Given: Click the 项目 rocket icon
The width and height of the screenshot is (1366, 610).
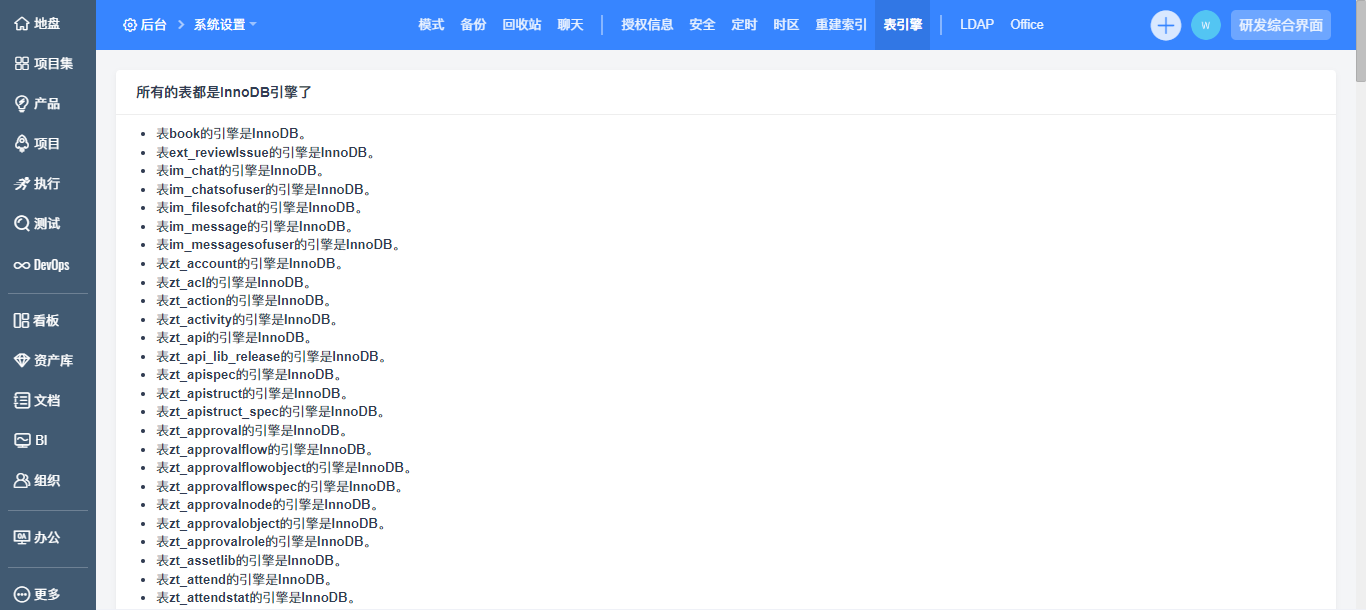Looking at the screenshot, I should [x=21, y=144].
